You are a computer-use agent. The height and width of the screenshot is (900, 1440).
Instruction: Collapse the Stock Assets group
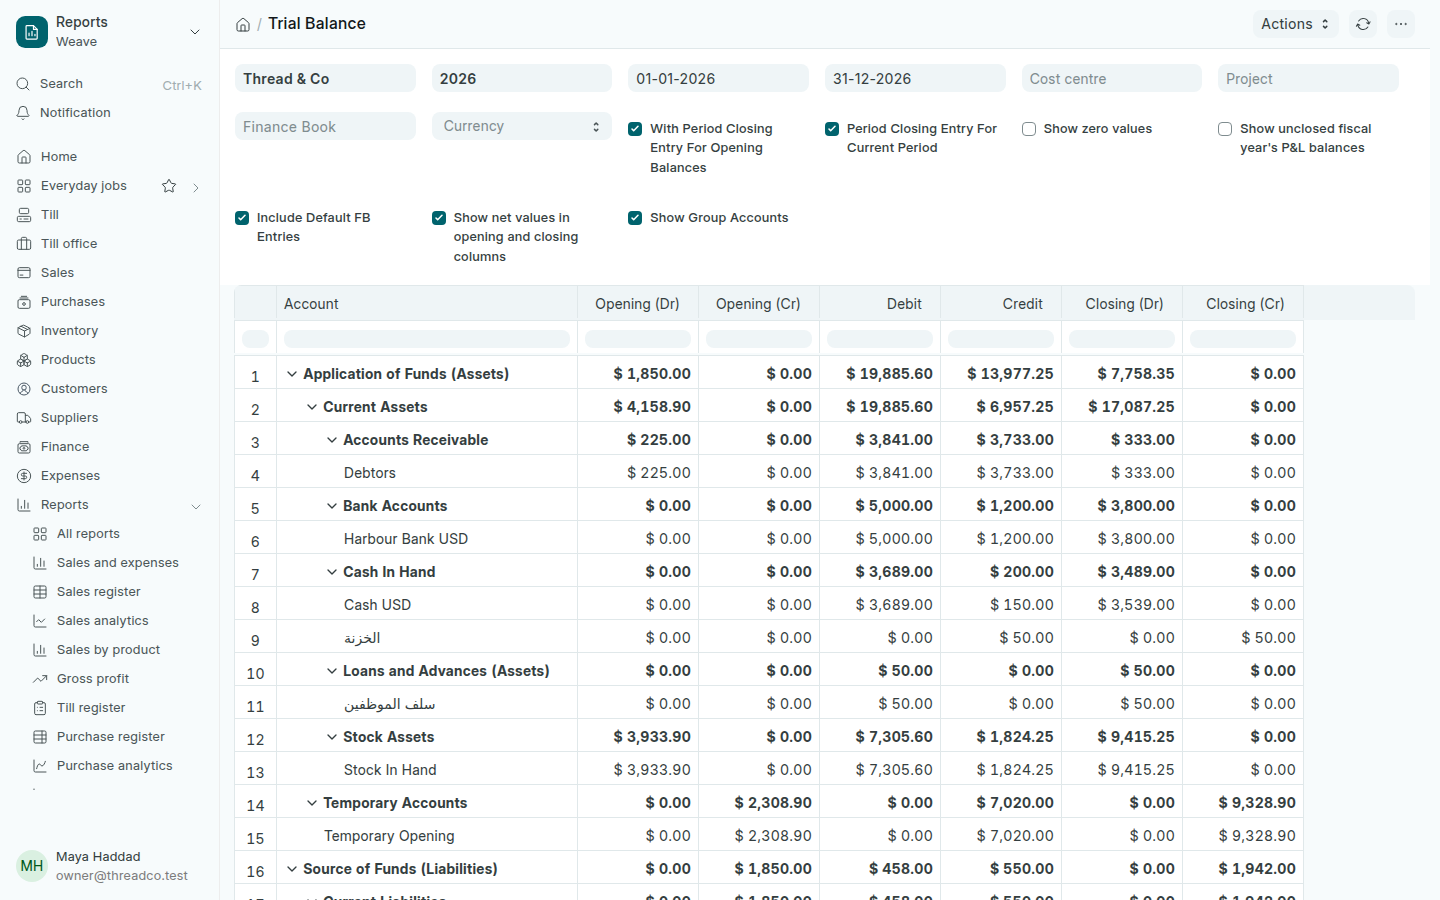tap(332, 737)
